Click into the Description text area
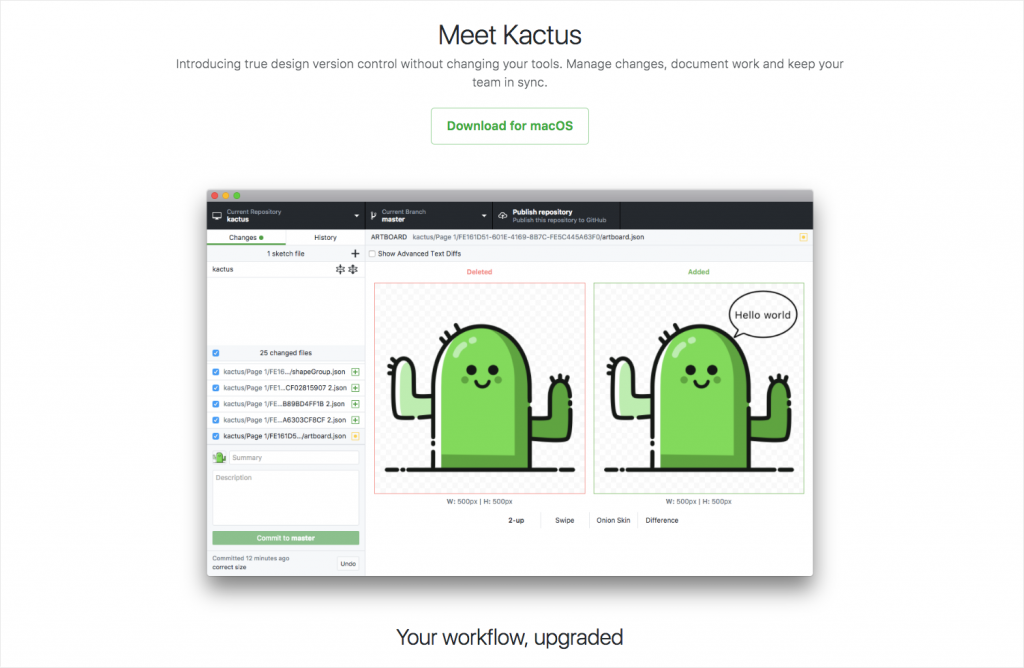The image size is (1024, 668). coord(285,498)
